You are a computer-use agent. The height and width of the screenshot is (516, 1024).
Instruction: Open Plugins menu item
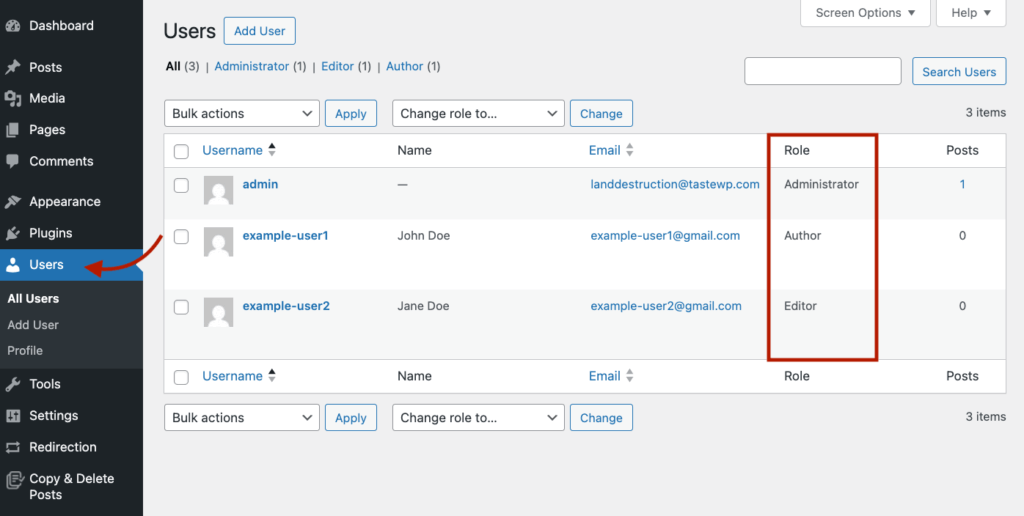tap(71, 233)
